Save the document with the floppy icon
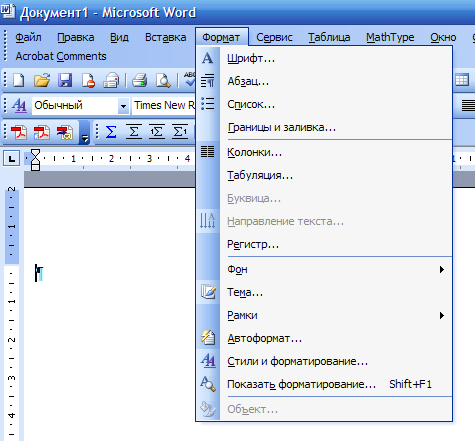Image resolution: width=475 pixels, height=441 pixels. tap(65, 80)
